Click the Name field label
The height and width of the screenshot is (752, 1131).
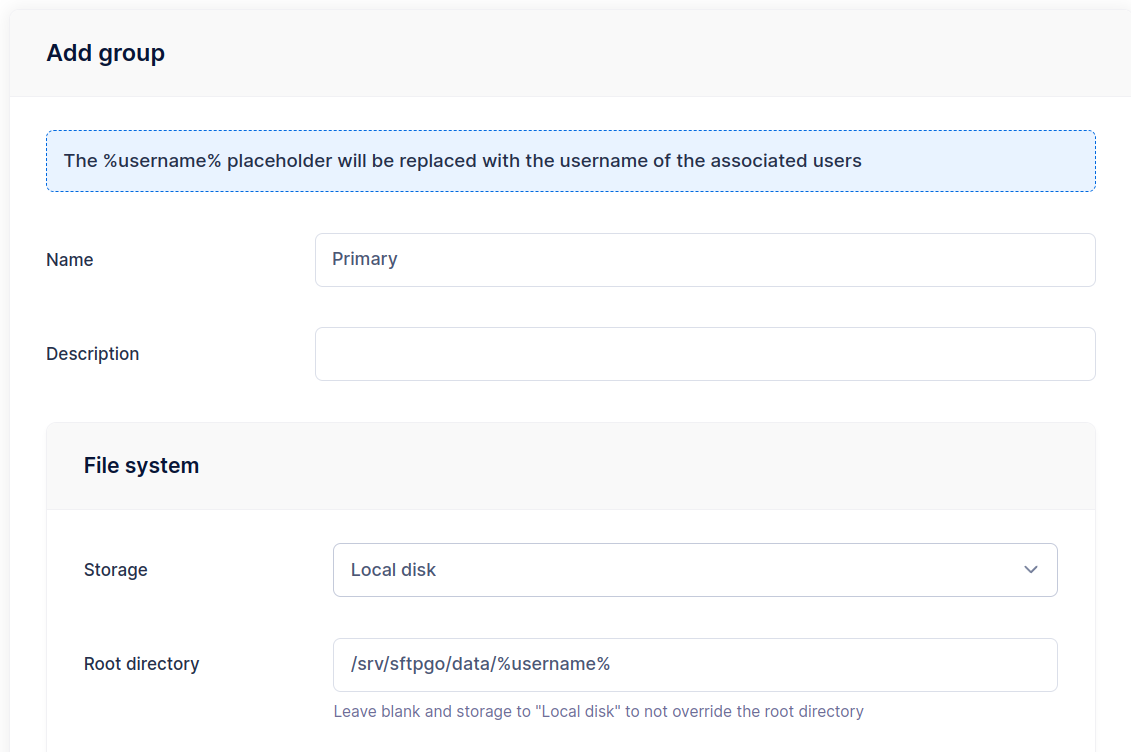tap(70, 260)
